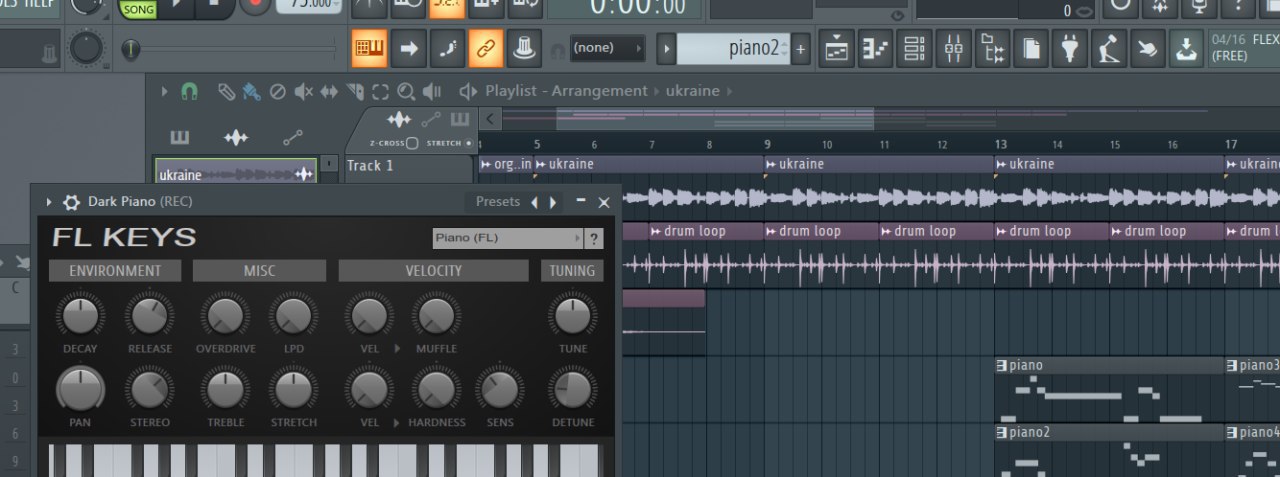This screenshot has height=477, width=1280.
Task: Open the Presets menu in Dark Piano
Action: pos(497,202)
